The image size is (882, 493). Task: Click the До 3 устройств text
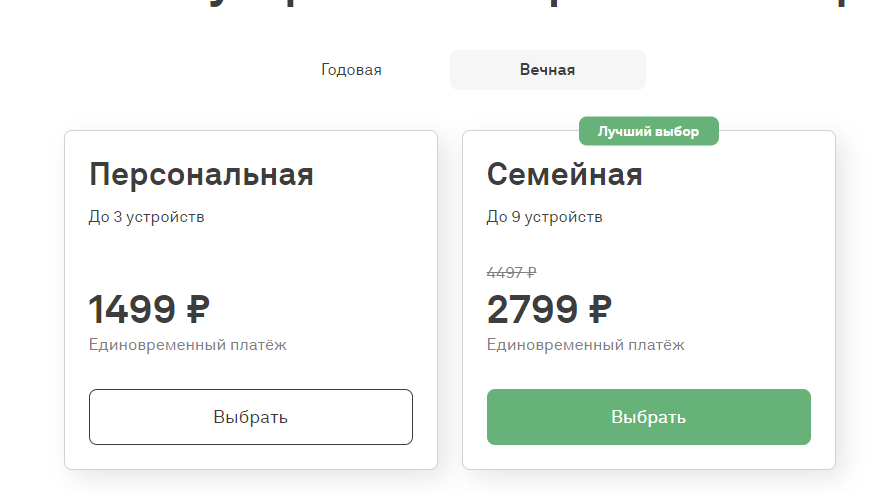click(x=146, y=216)
